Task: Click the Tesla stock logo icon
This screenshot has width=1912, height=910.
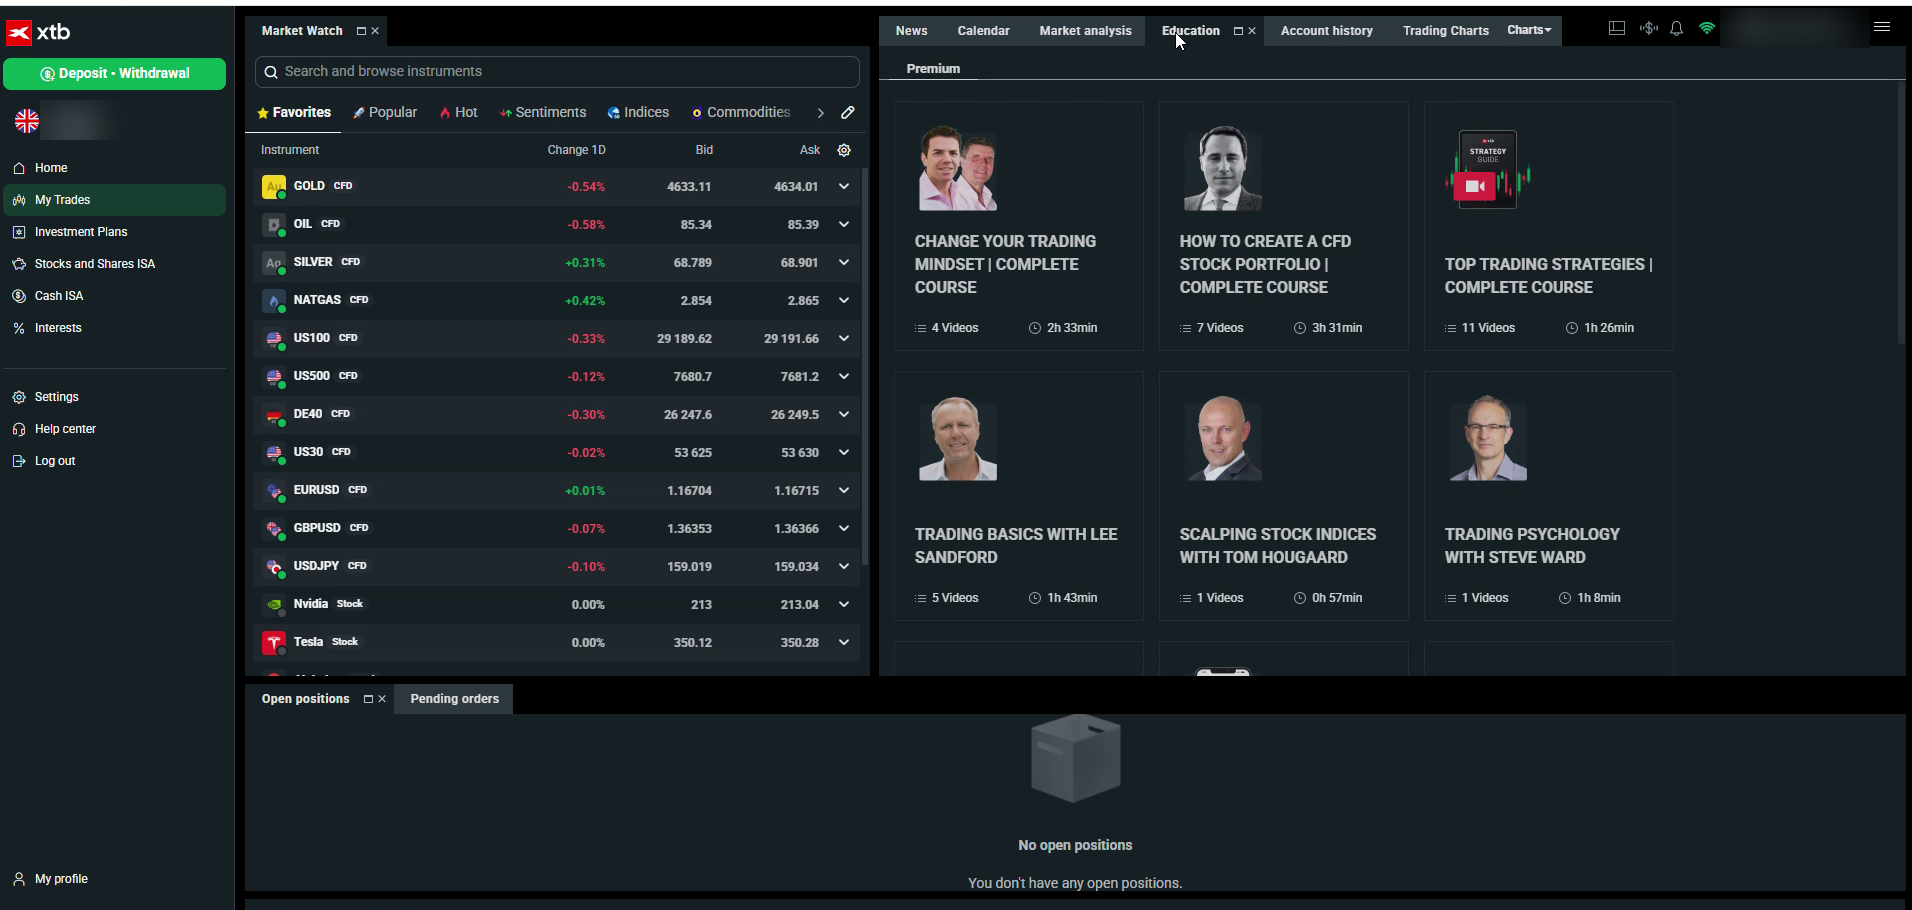Action: point(273,643)
